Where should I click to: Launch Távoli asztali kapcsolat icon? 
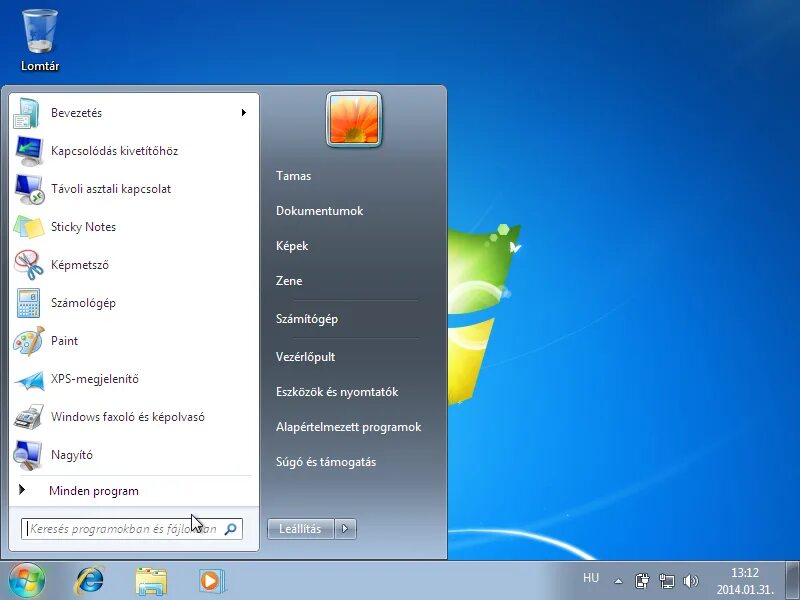point(29,189)
